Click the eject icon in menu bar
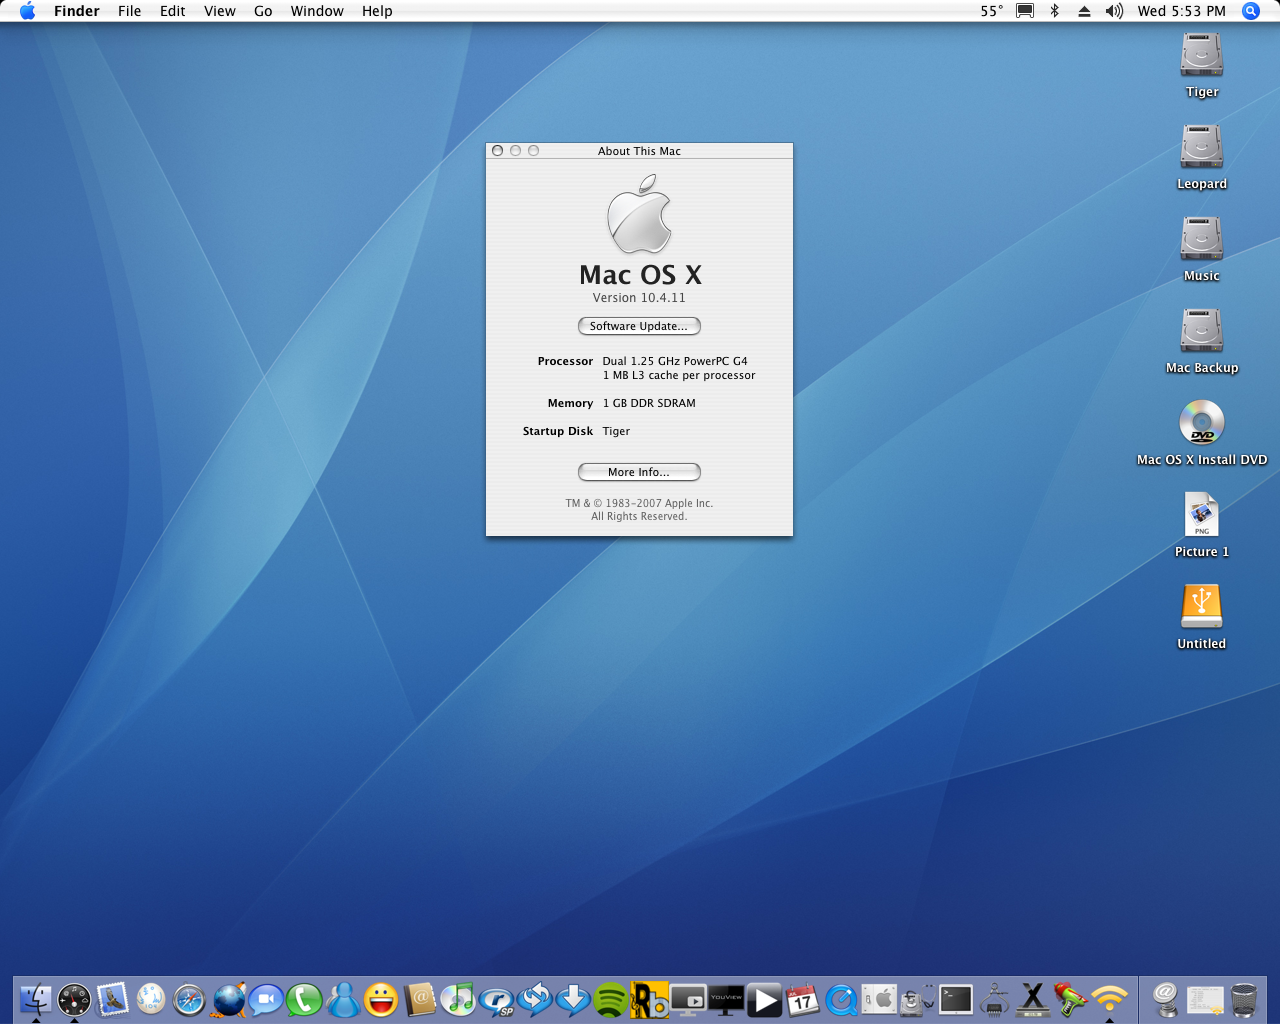 [x=1084, y=11]
